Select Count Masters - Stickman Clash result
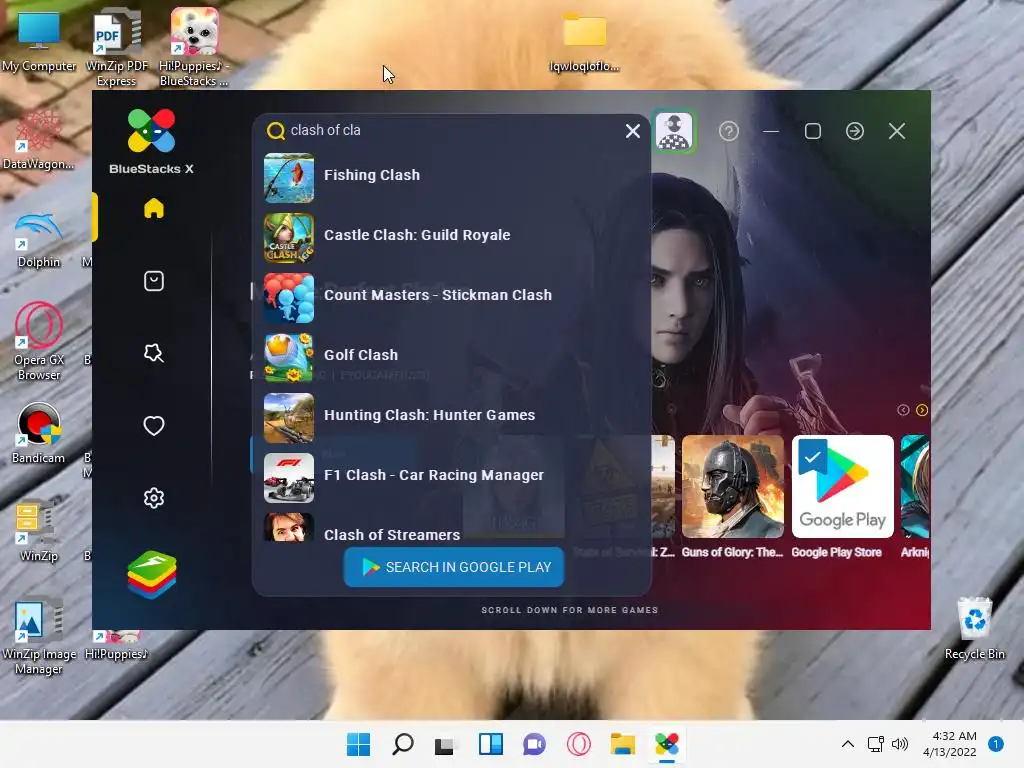1024x768 pixels. click(x=452, y=298)
